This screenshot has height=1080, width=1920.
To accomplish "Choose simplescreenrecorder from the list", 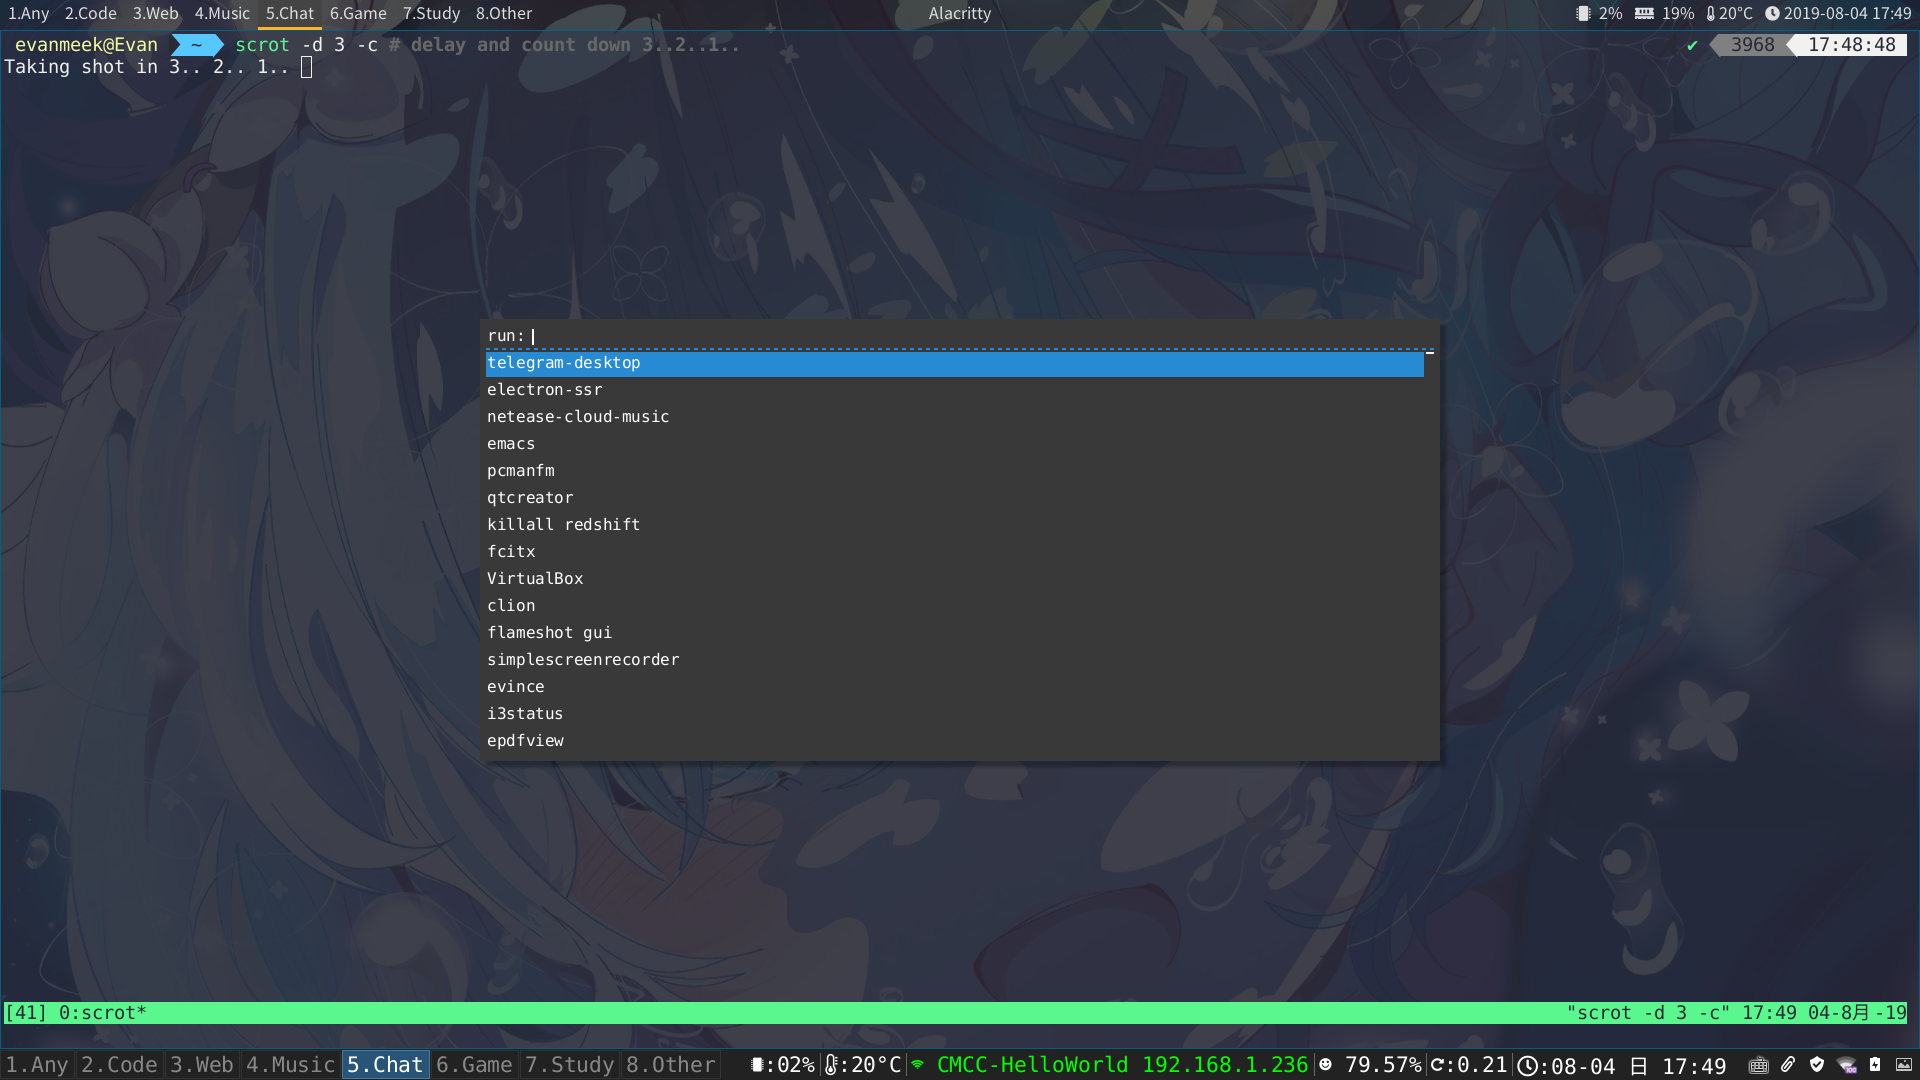I will click(x=583, y=660).
